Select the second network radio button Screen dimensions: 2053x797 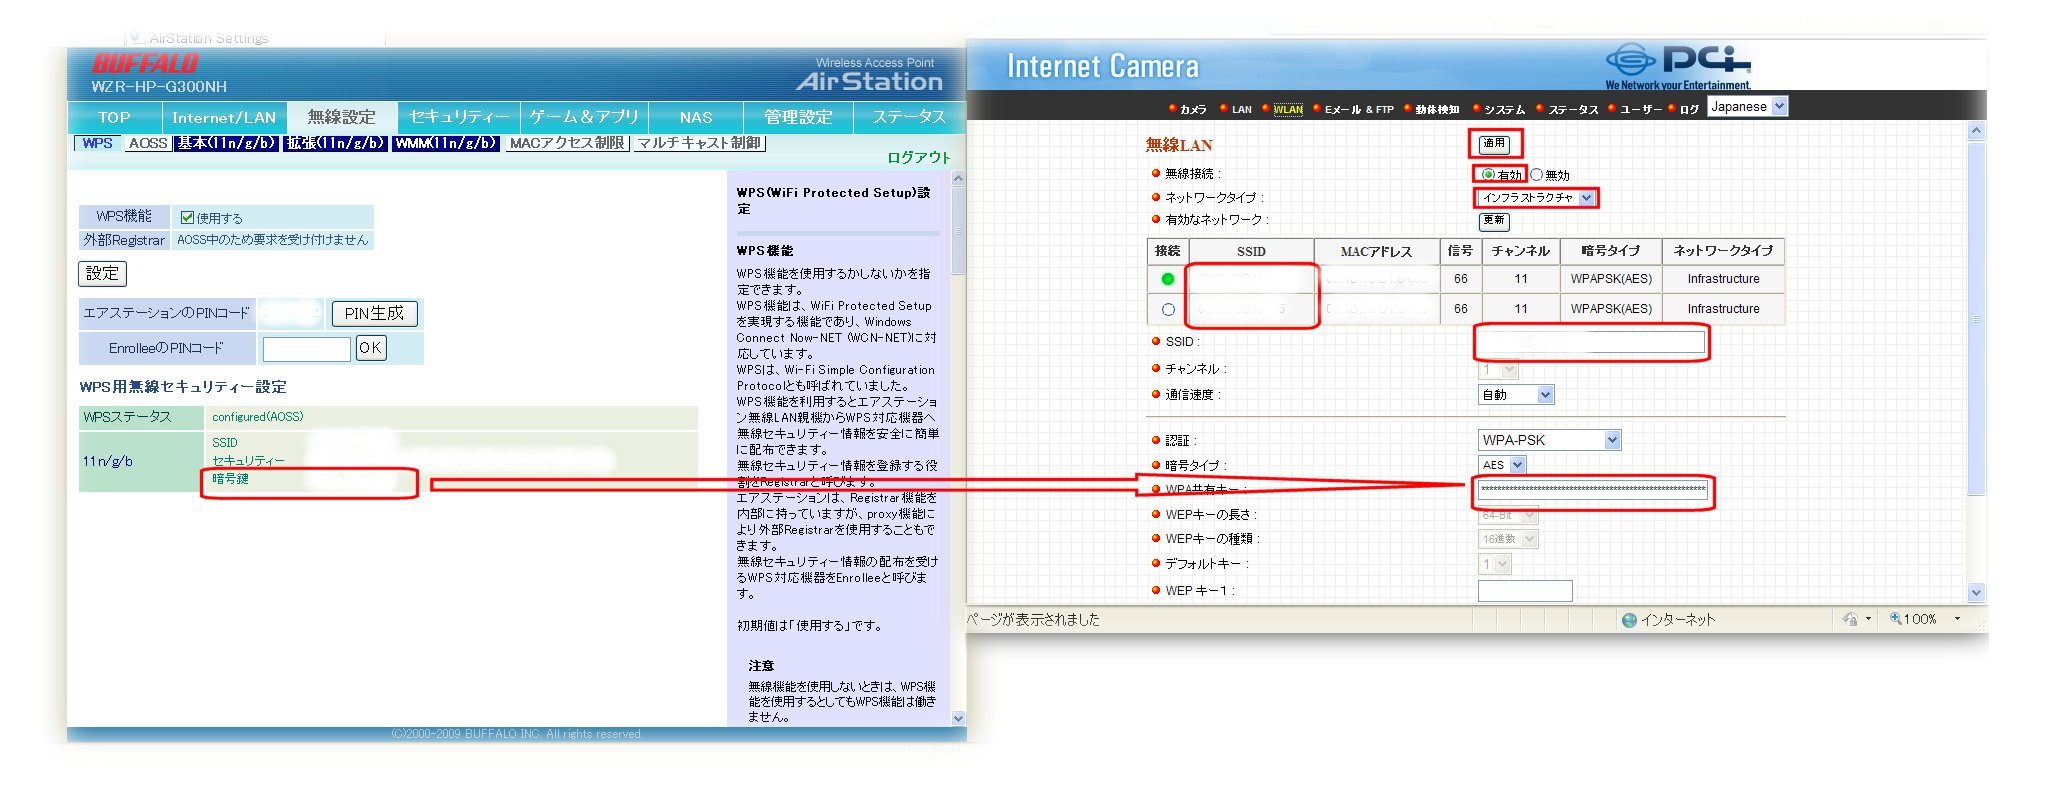tap(1167, 309)
